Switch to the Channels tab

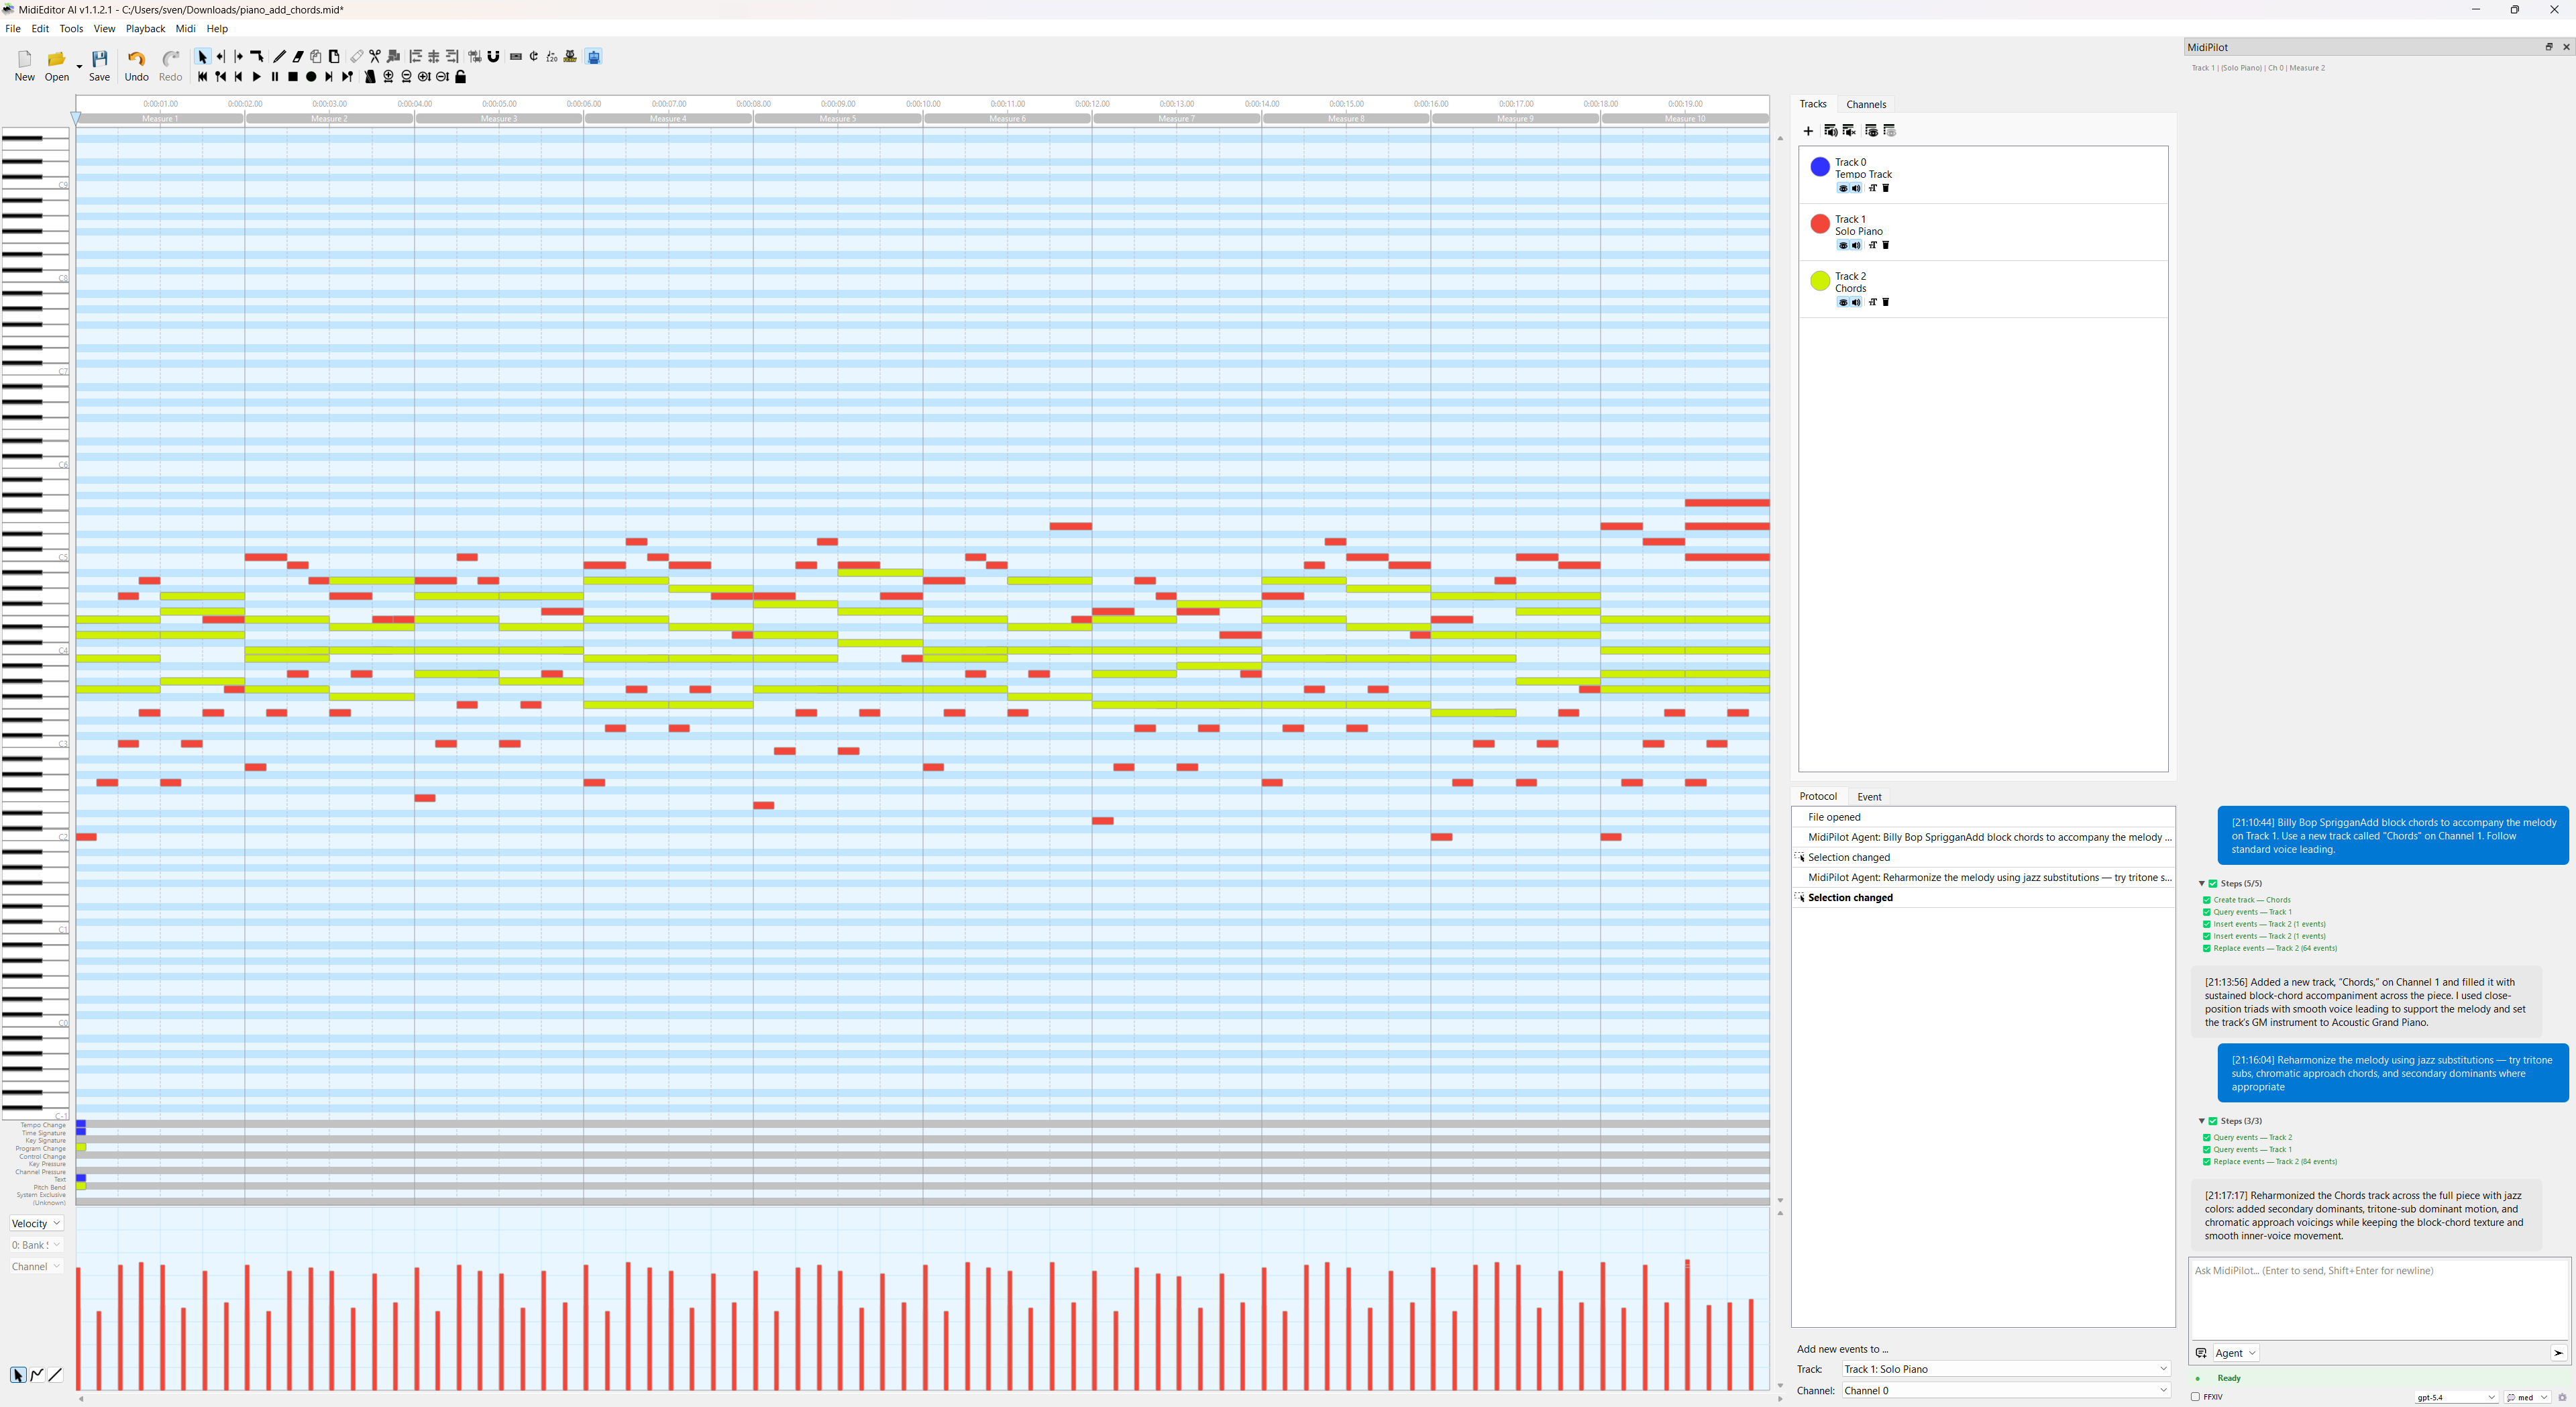click(x=1866, y=104)
